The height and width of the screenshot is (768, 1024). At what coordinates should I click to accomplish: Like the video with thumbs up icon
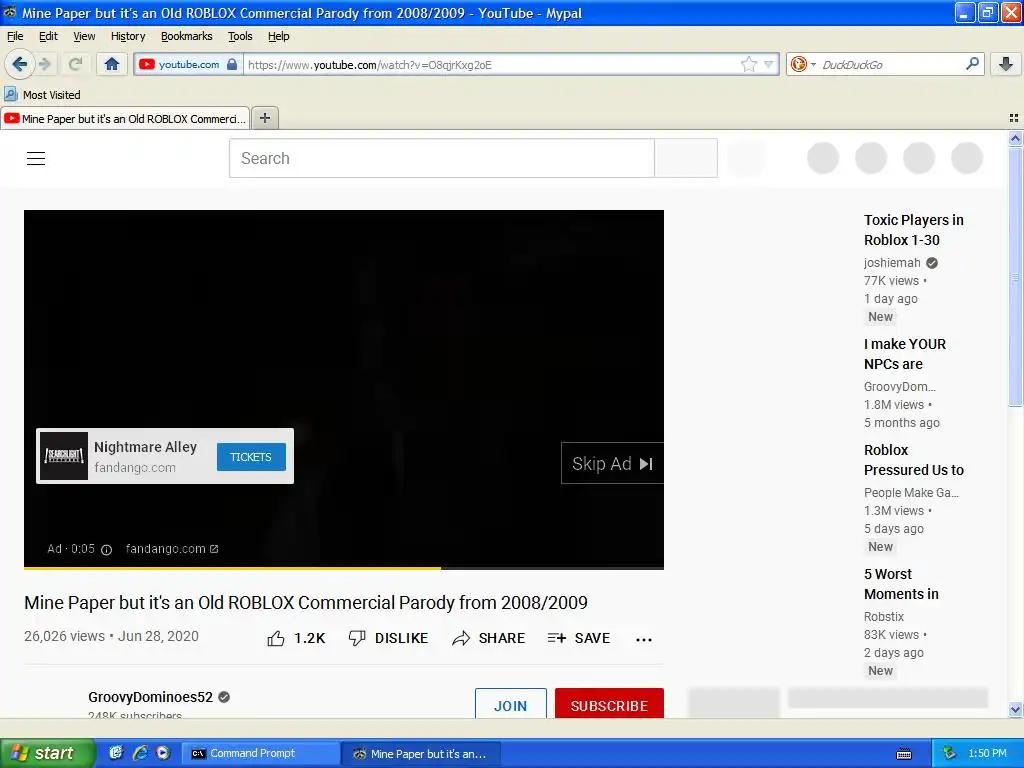coord(276,639)
